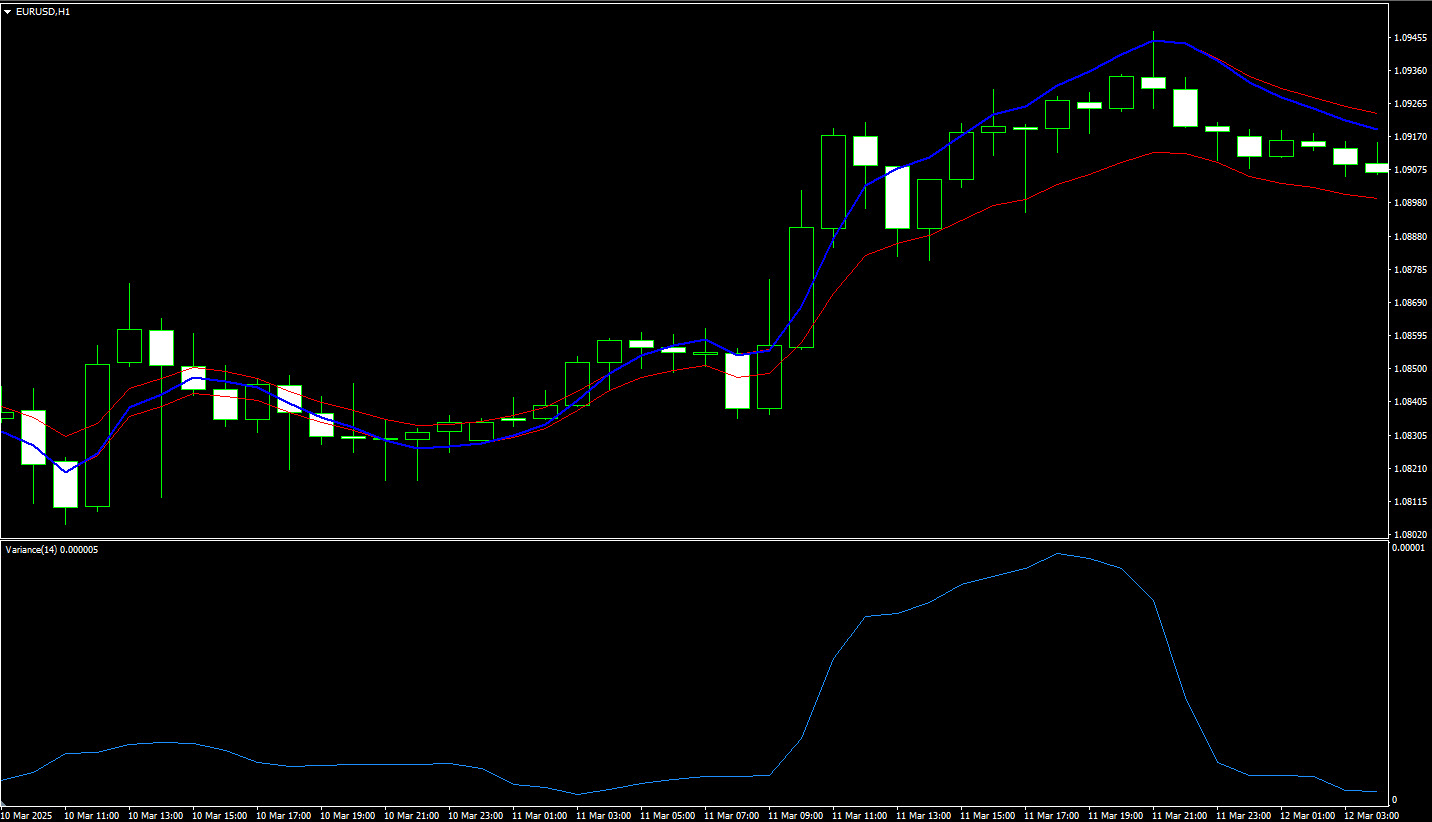Click the 1.08690 price scale value
Viewport: 1432px width, 822px height.
(x=1409, y=303)
